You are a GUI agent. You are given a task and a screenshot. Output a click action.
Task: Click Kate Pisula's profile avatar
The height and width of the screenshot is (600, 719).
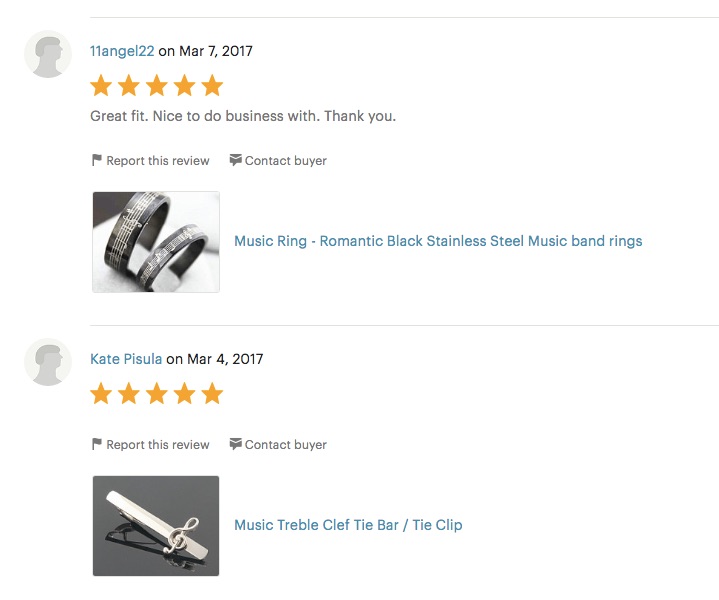48,362
